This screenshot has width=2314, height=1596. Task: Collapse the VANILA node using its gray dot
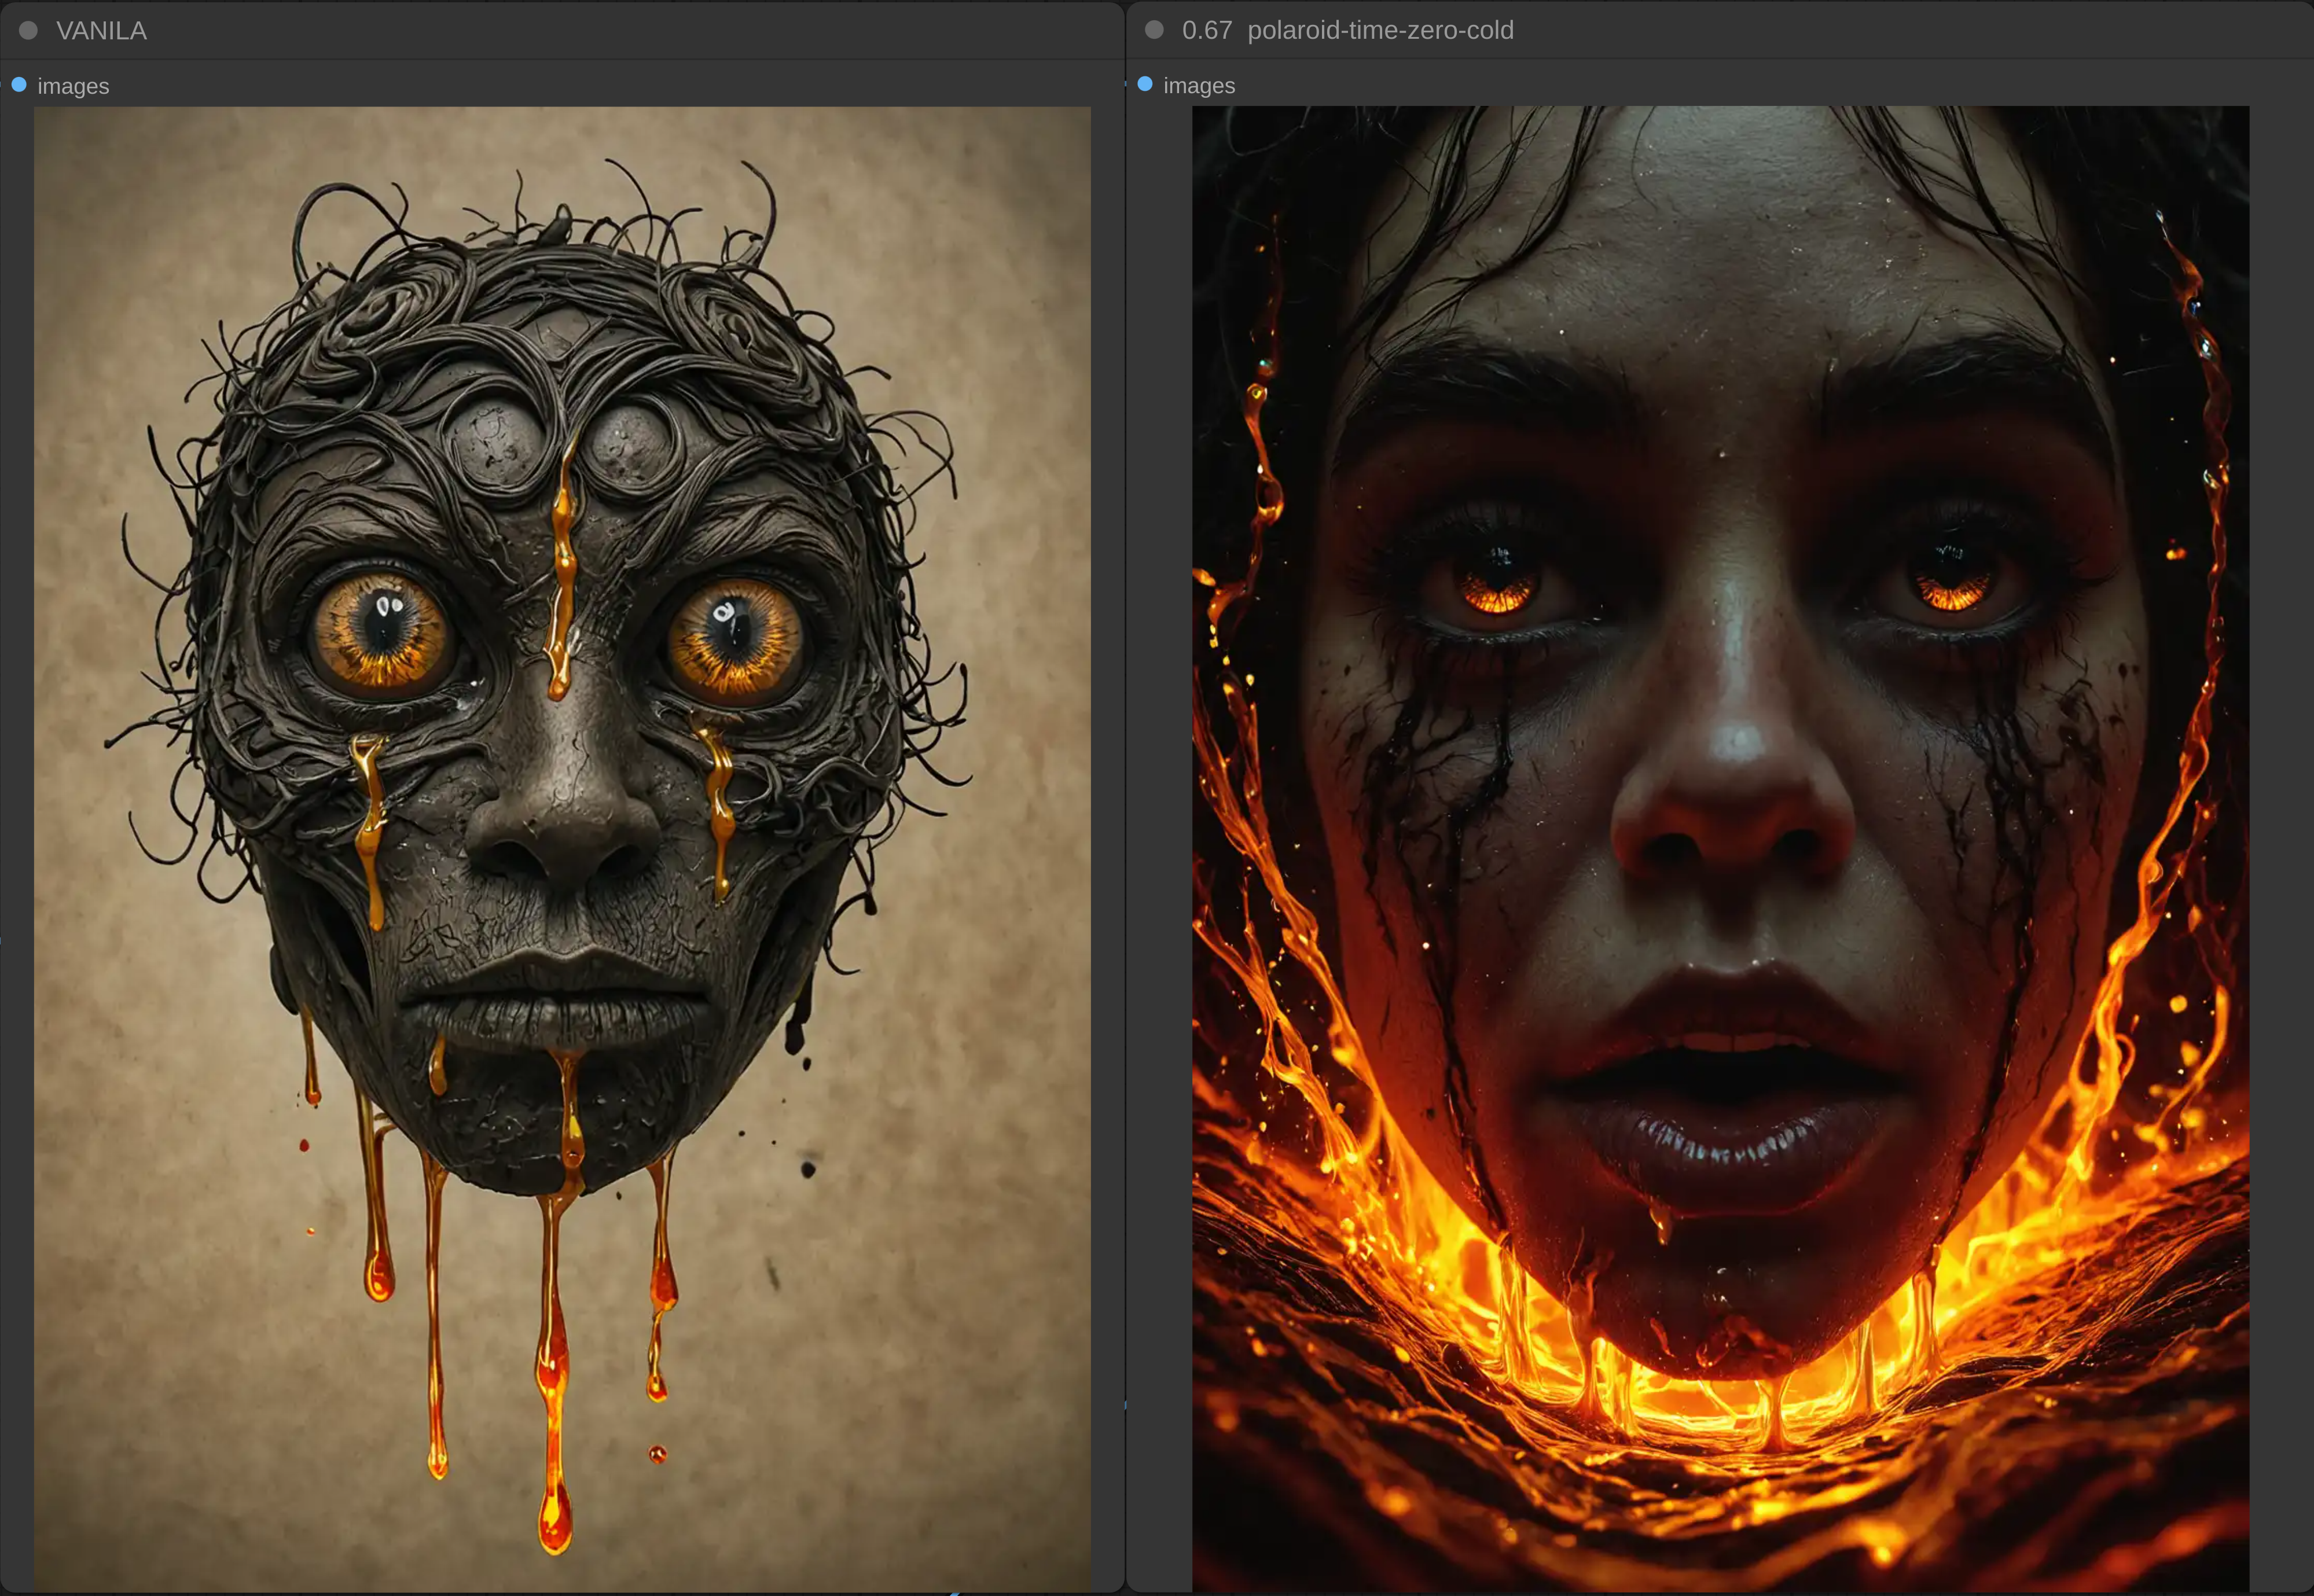point(28,31)
